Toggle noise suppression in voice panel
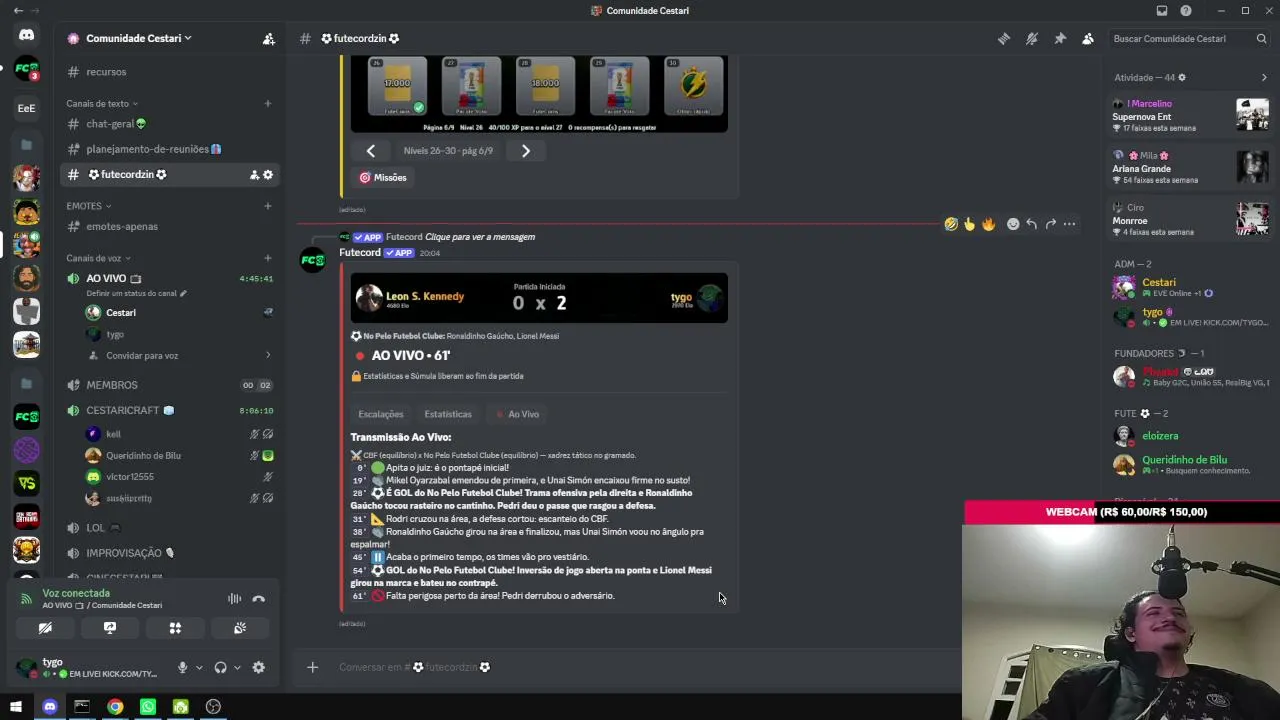This screenshot has width=1280, height=720. click(234, 599)
